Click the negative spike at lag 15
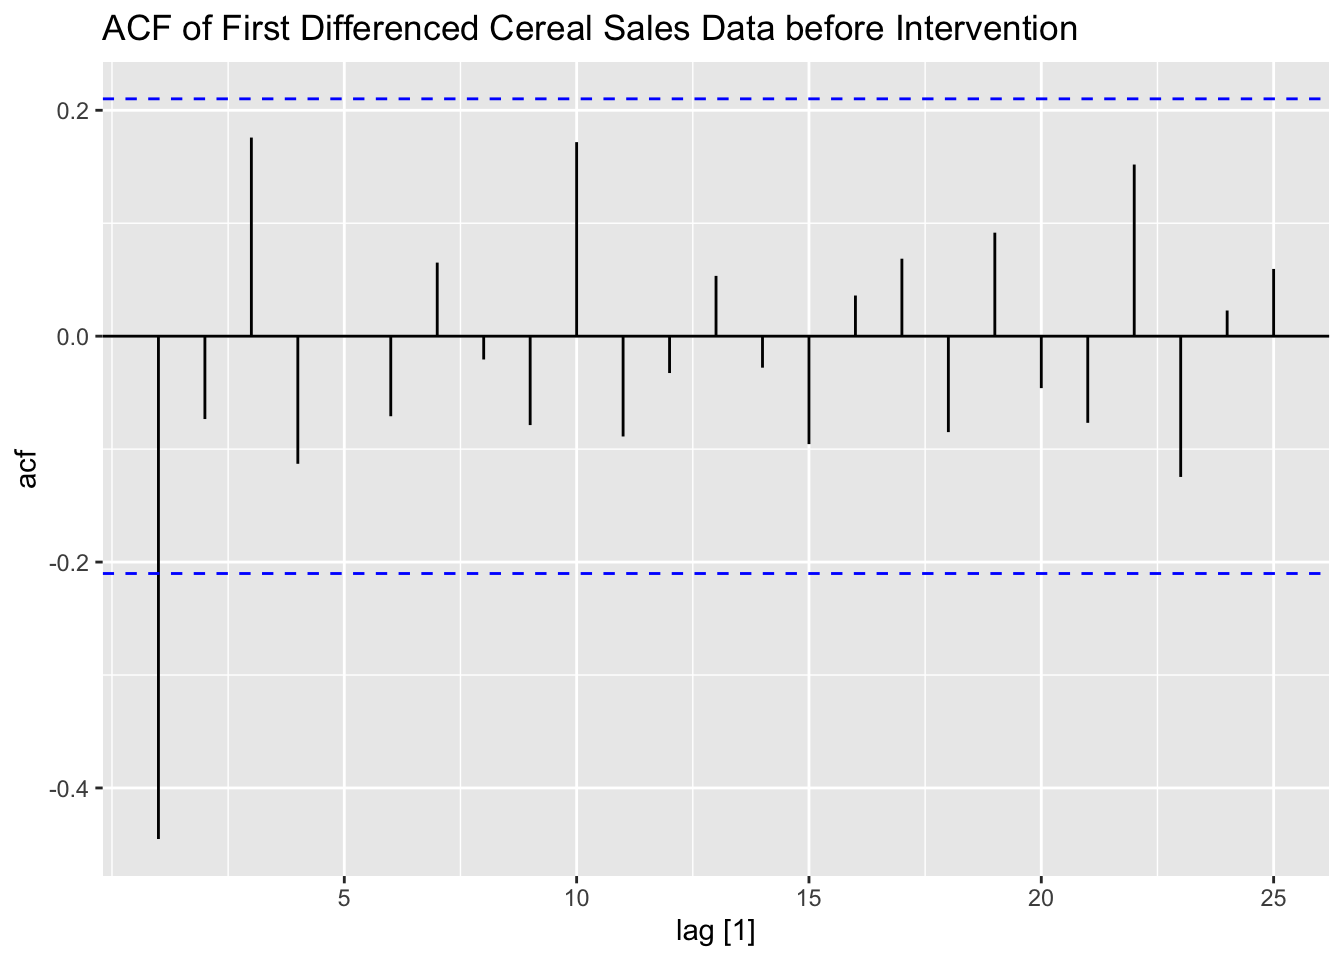 [808, 390]
